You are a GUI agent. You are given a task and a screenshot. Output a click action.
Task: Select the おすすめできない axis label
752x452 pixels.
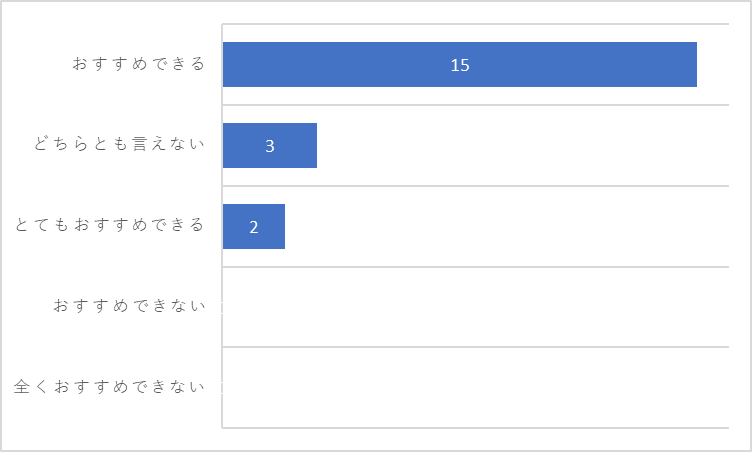click(129, 305)
